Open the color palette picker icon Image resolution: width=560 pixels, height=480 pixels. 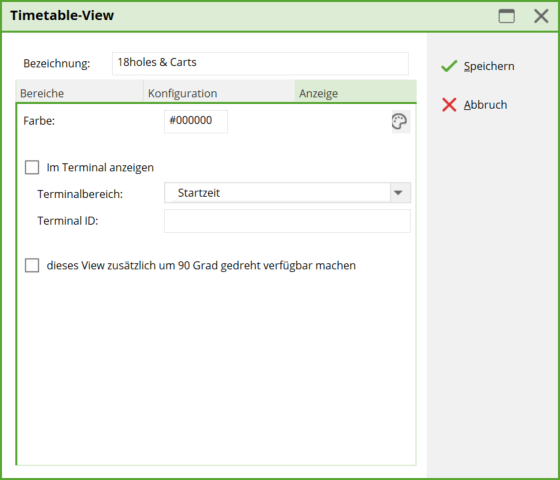401,121
